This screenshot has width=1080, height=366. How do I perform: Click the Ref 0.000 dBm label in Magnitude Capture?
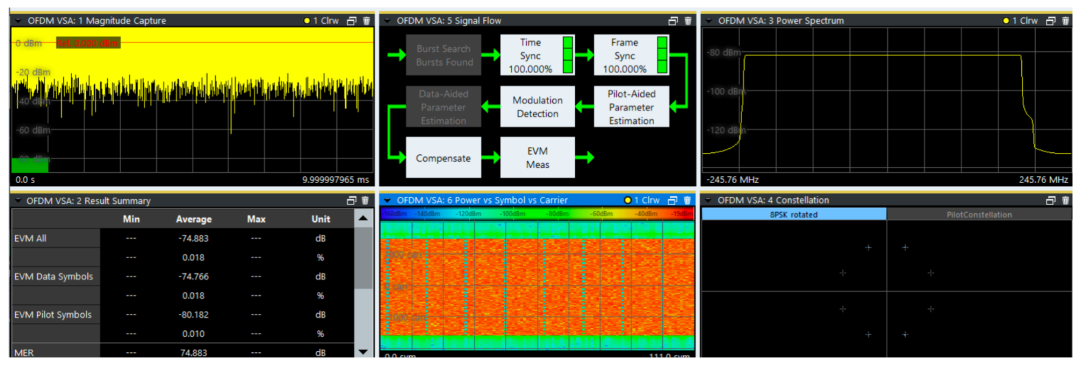click(89, 43)
